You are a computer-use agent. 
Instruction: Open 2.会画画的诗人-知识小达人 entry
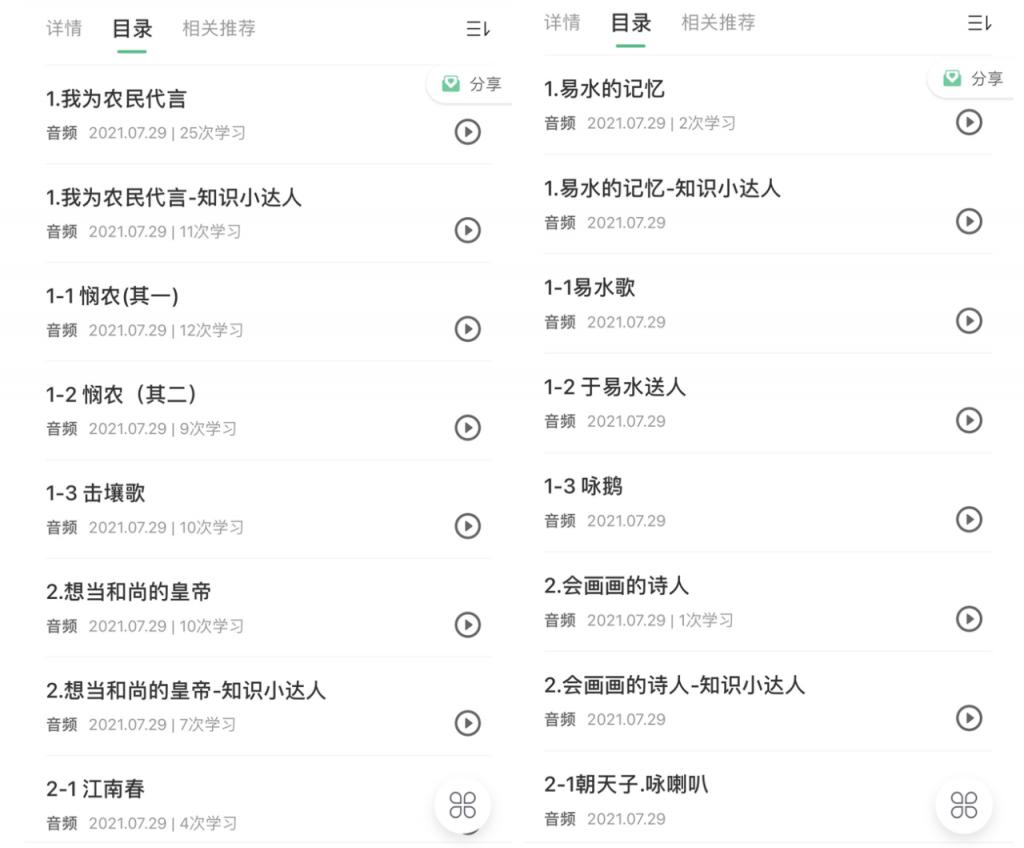coord(768,701)
